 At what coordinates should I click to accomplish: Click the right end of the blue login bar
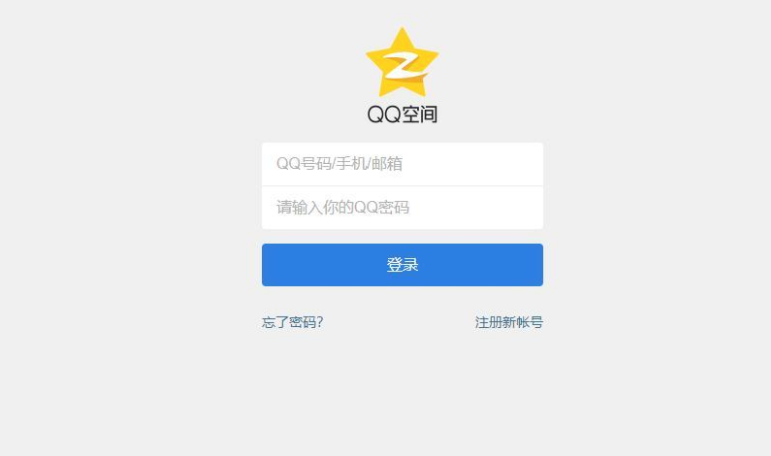[526, 265]
